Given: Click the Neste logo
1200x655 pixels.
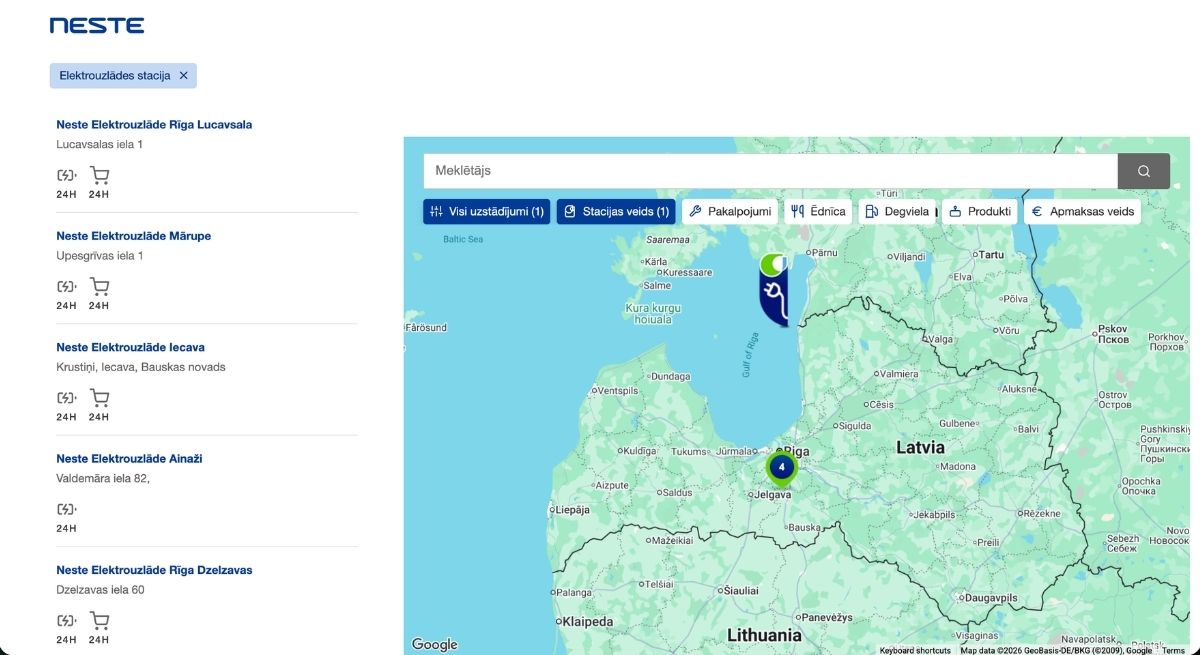Looking at the screenshot, I should tap(97, 25).
